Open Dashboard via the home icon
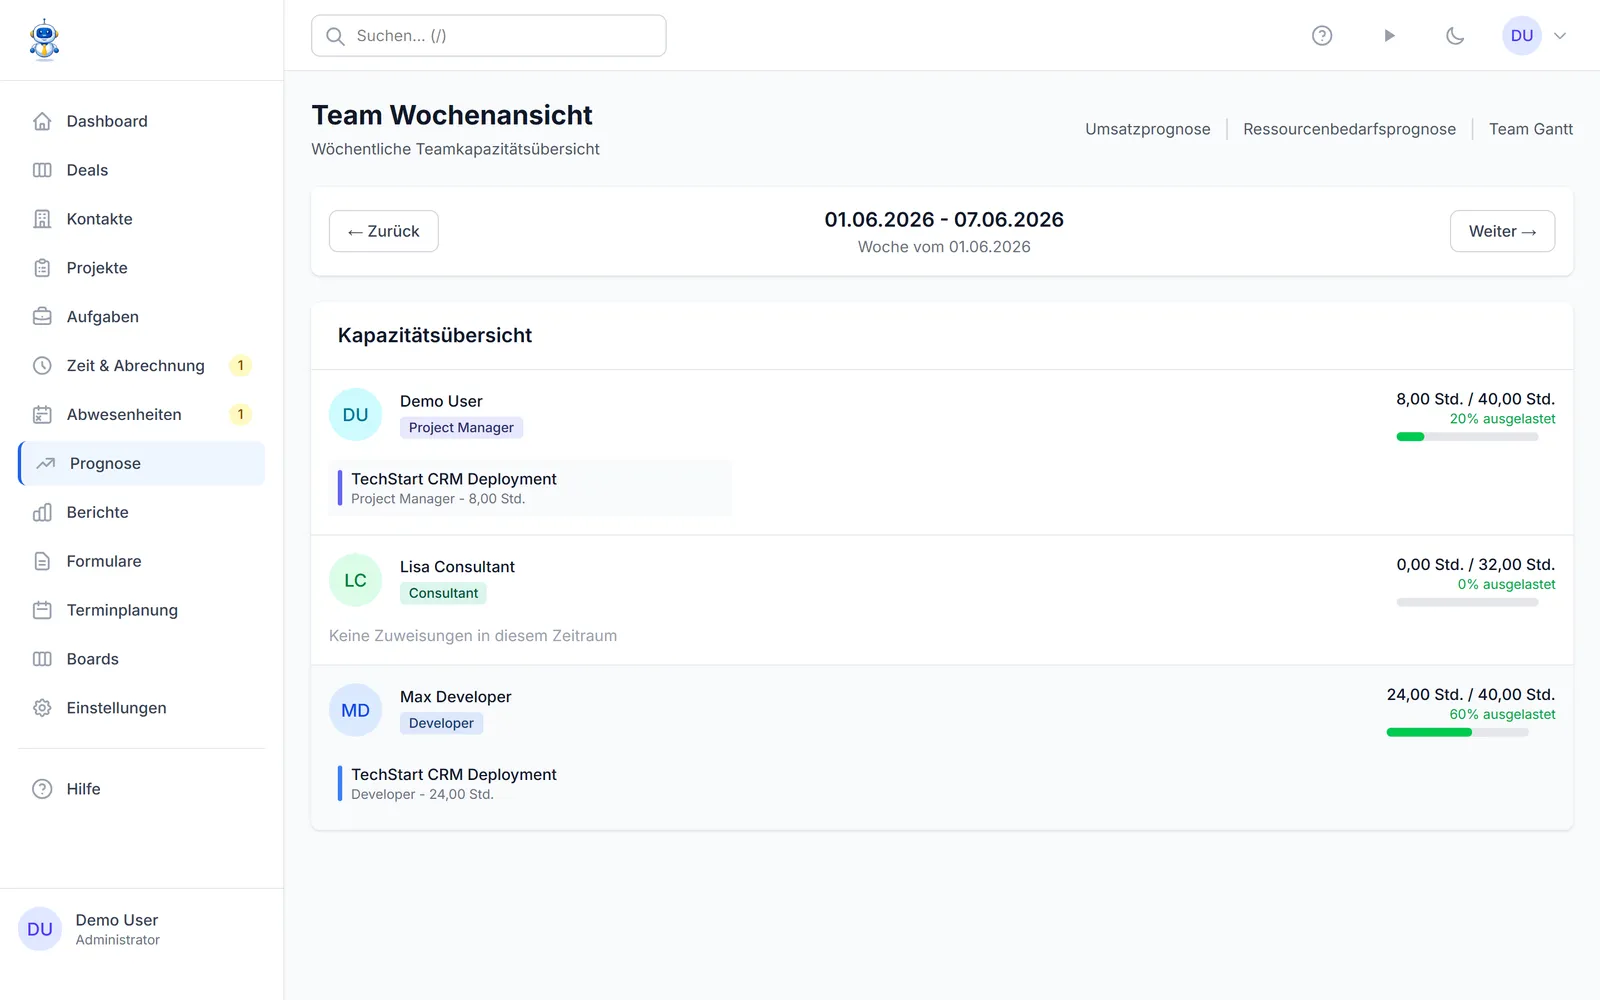This screenshot has height=1000, width=1600. (42, 121)
